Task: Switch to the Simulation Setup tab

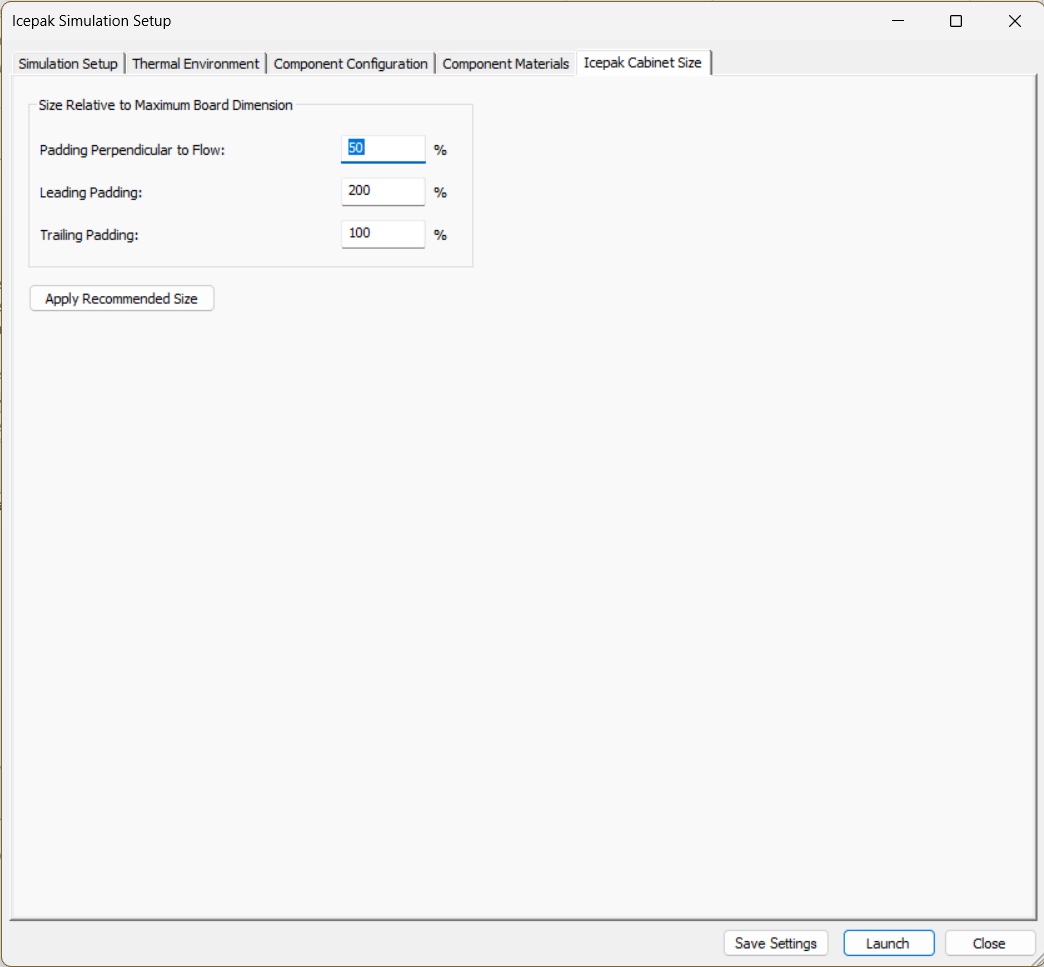Action: pyautogui.click(x=68, y=64)
